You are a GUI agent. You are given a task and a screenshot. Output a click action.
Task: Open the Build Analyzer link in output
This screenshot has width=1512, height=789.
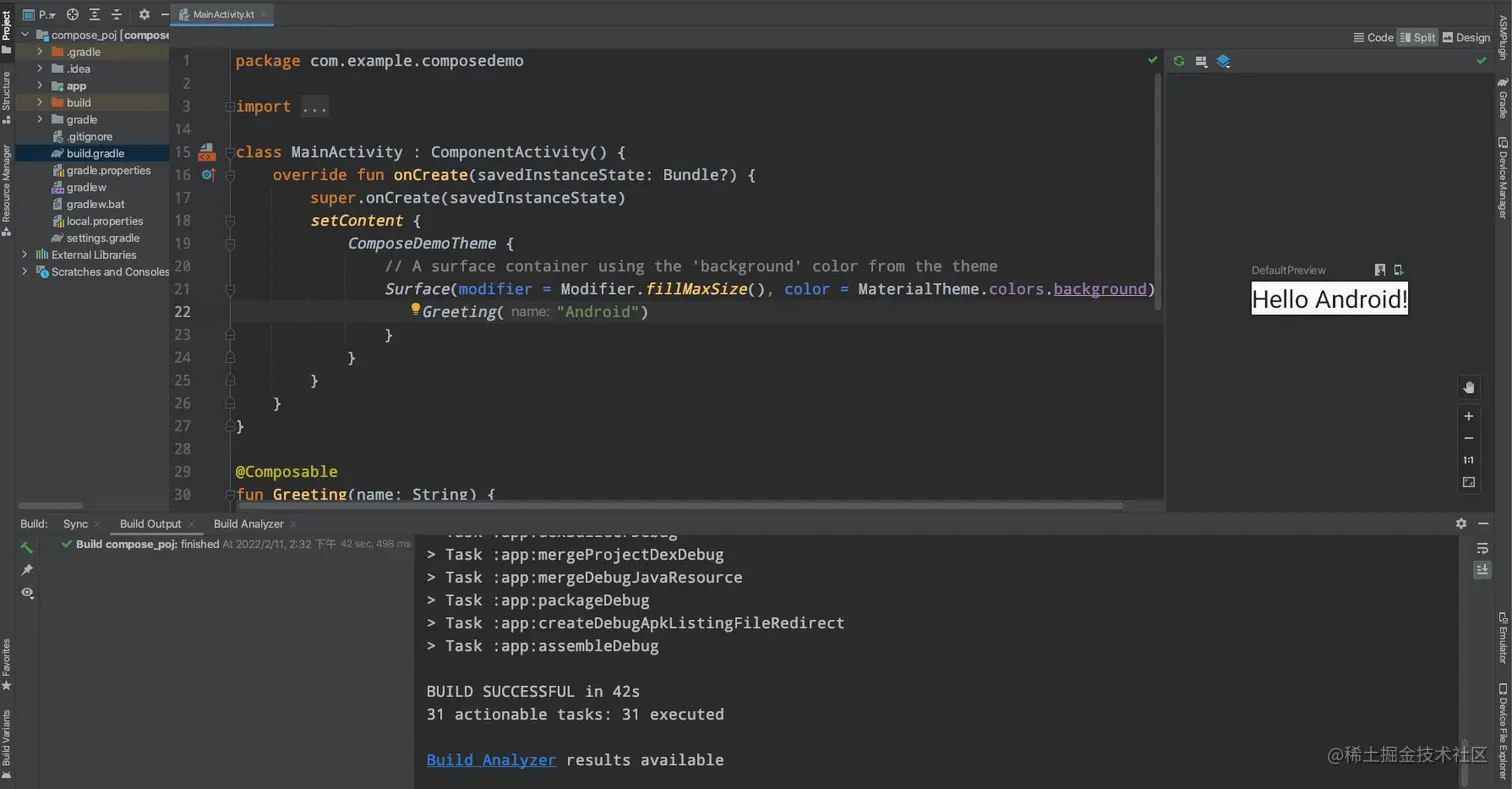(x=491, y=760)
